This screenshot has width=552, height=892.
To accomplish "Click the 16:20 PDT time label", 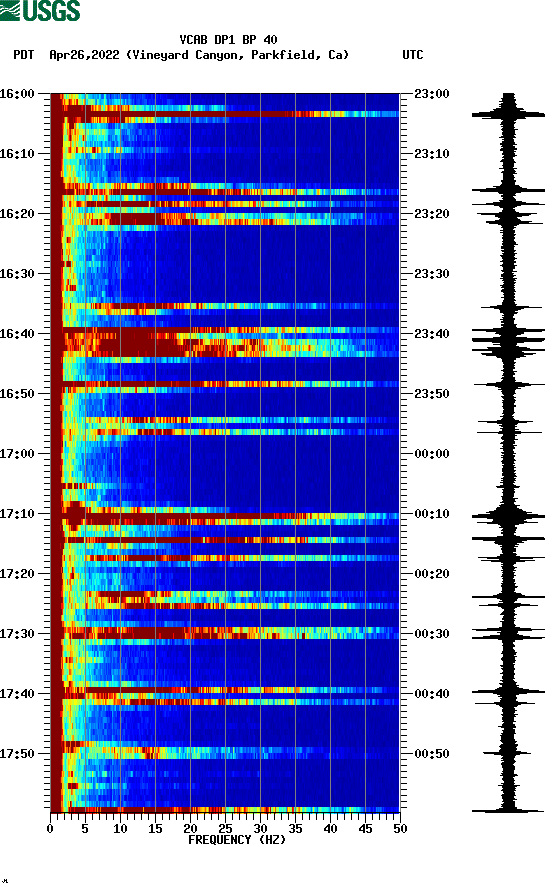I will [17, 214].
